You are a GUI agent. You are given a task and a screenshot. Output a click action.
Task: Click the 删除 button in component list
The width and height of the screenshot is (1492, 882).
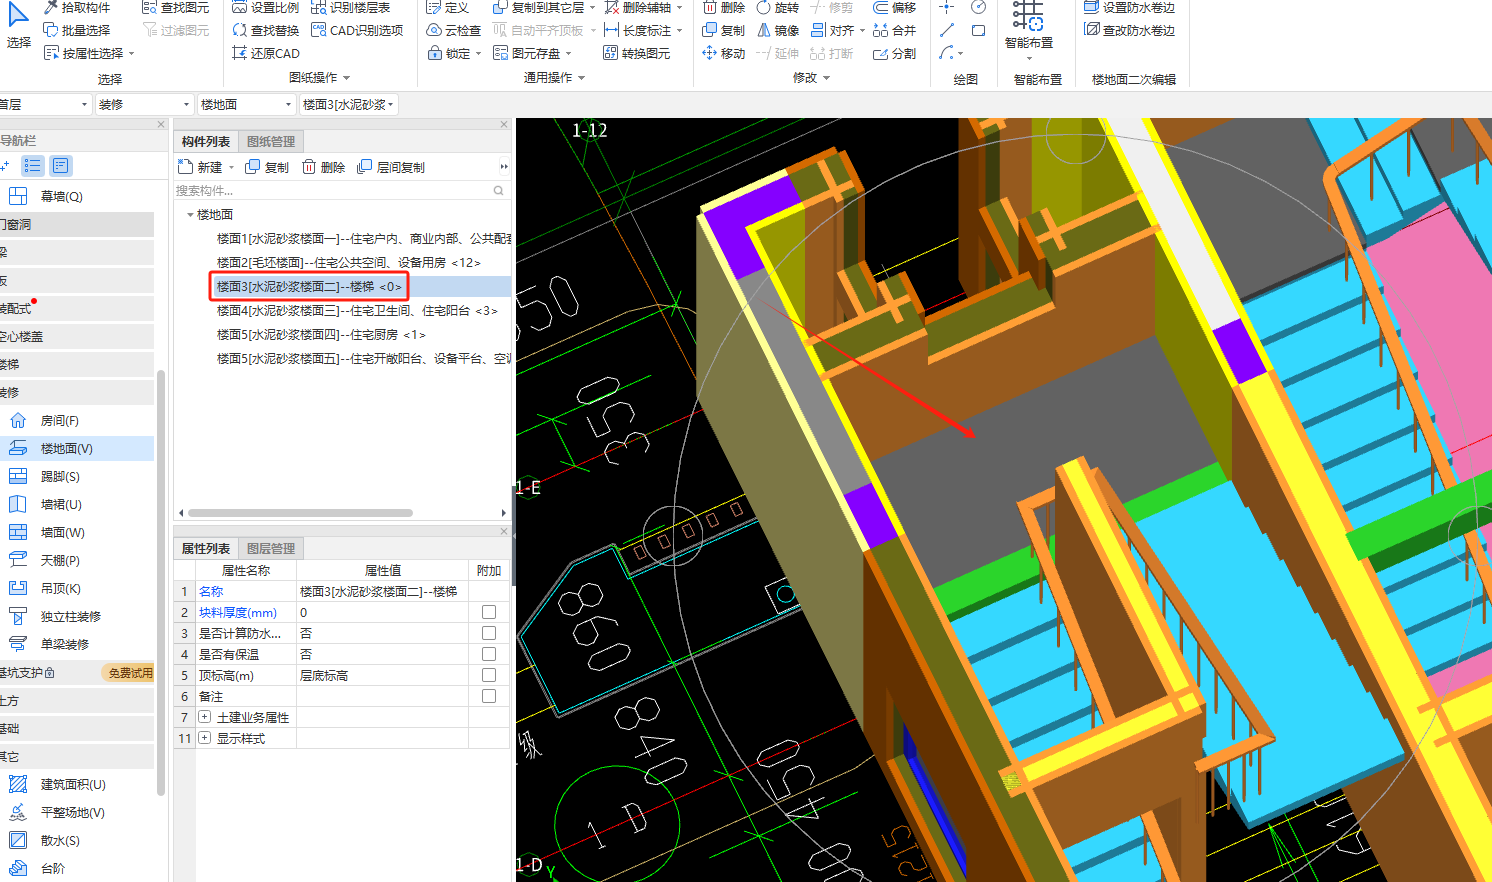pyautogui.click(x=324, y=167)
